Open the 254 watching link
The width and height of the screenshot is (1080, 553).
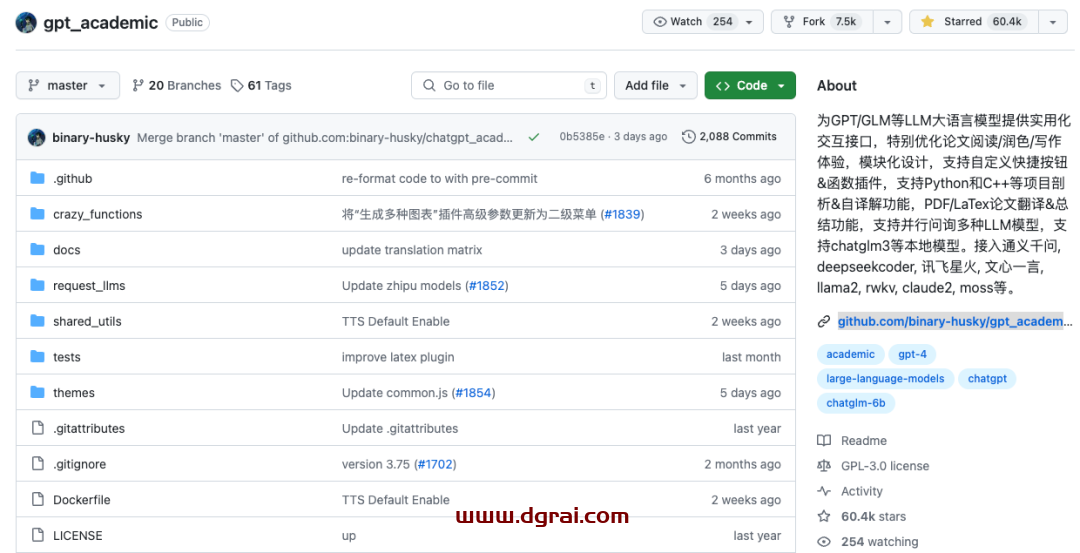click(880, 542)
